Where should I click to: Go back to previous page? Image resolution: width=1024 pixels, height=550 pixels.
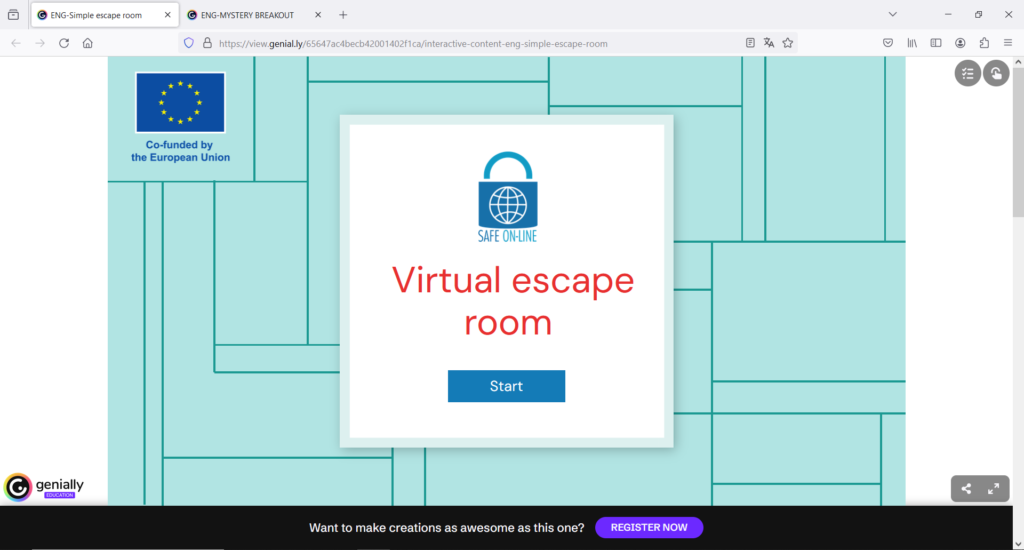pyautogui.click(x=16, y=43)
